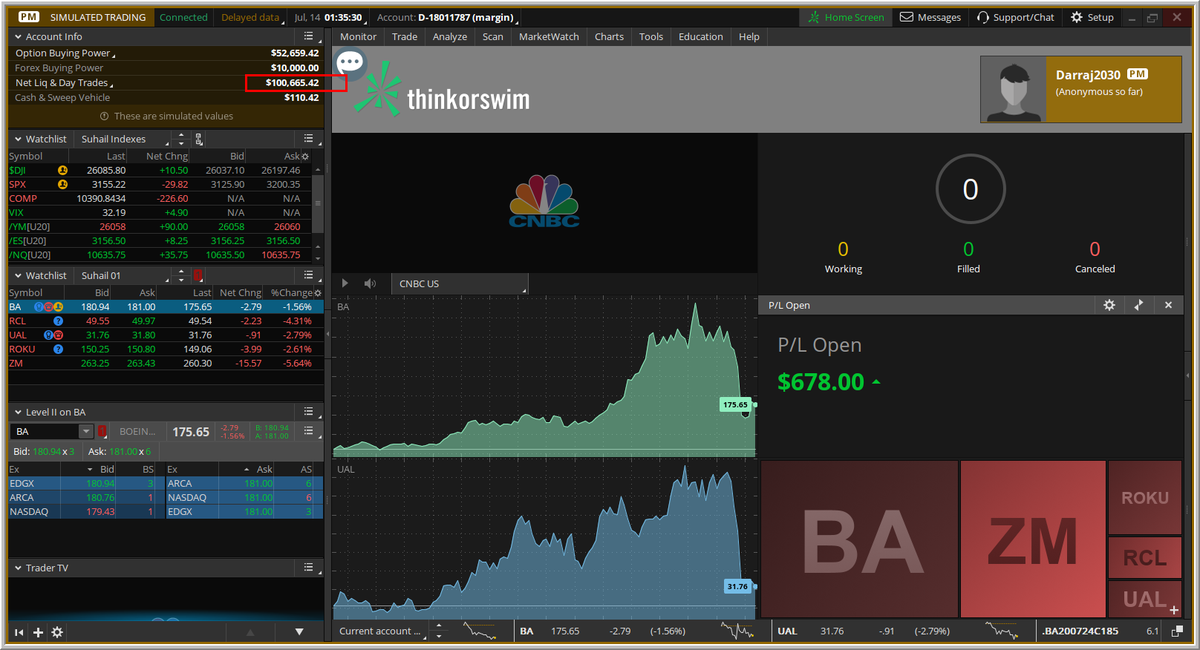This screenshot has width=1200, height=650.
Task: Click the down triangle at sidebar bottom
Action: (299, 632)
